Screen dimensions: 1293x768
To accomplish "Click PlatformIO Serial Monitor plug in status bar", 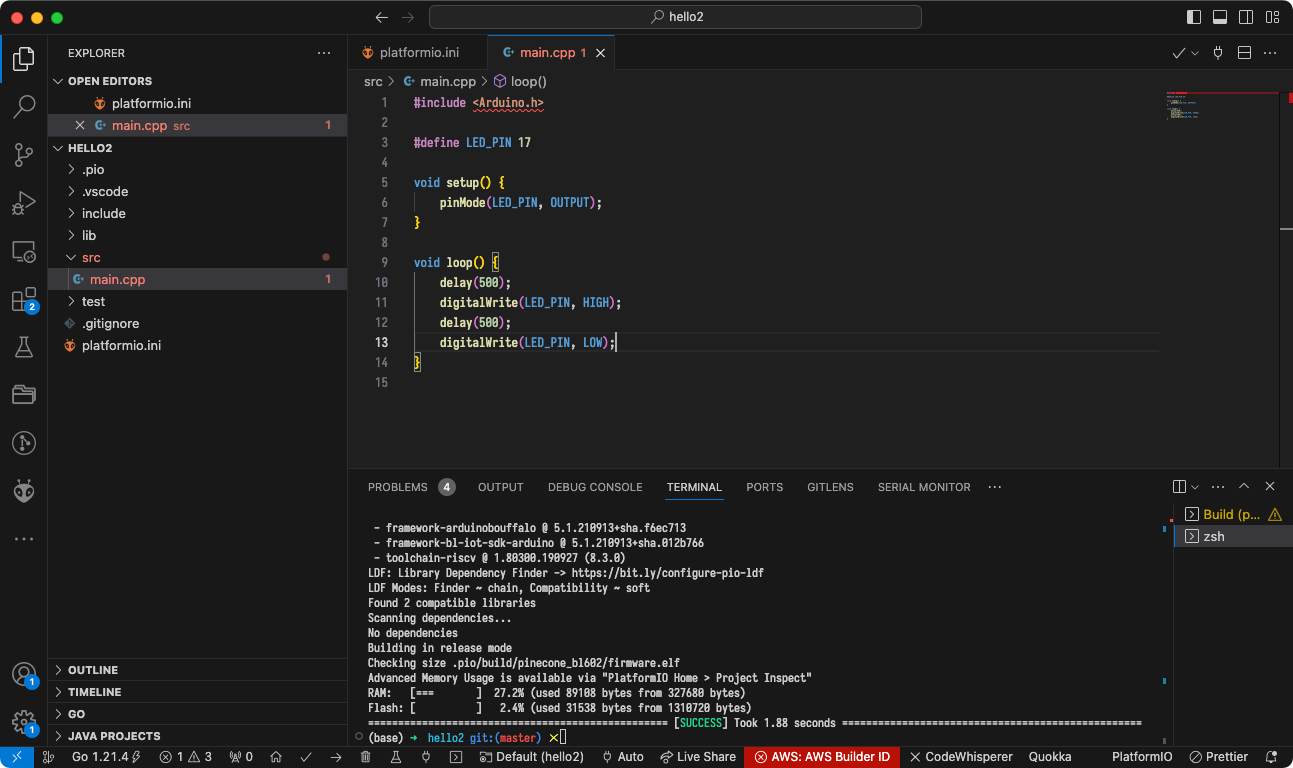I will click(x=426, y=757).
